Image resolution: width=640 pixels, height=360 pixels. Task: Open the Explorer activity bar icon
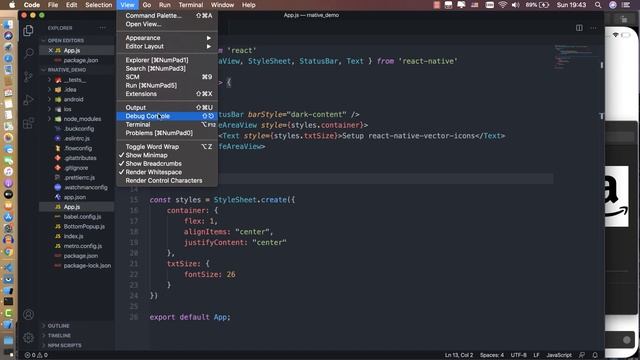(28, 30)
